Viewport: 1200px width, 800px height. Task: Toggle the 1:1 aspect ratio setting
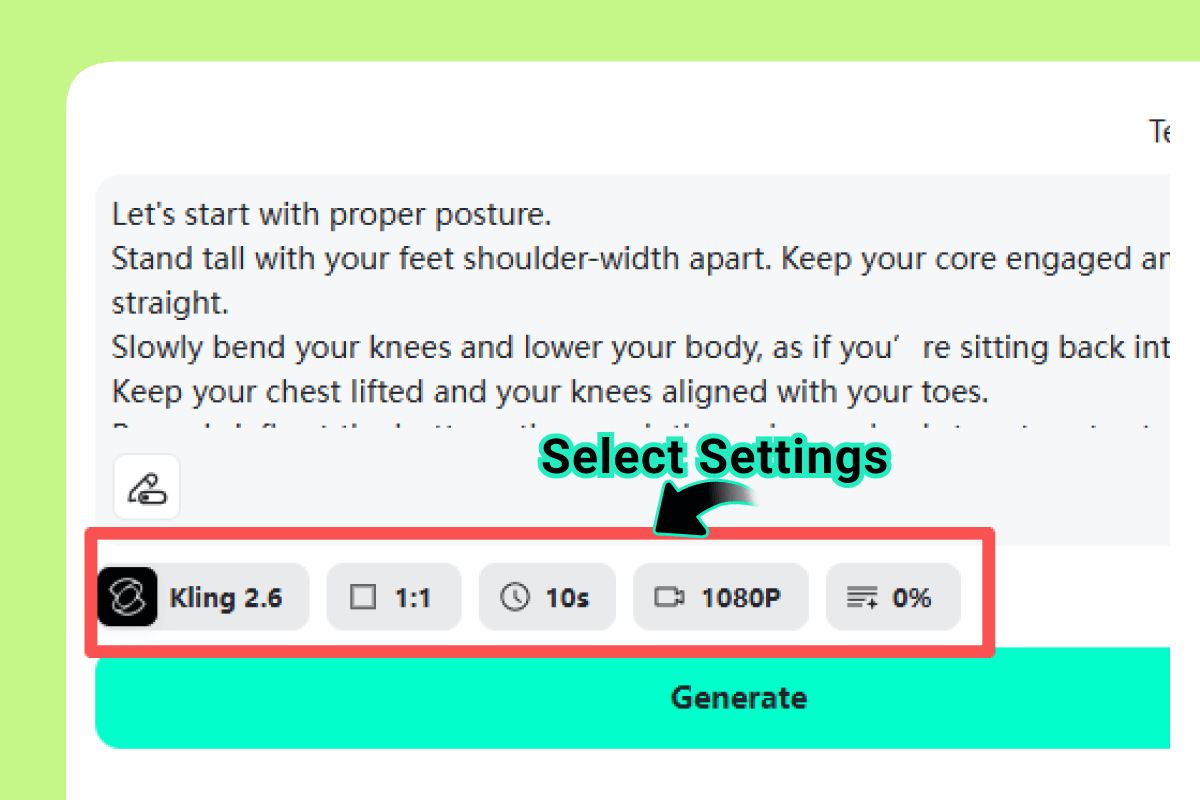click(394, 597)
